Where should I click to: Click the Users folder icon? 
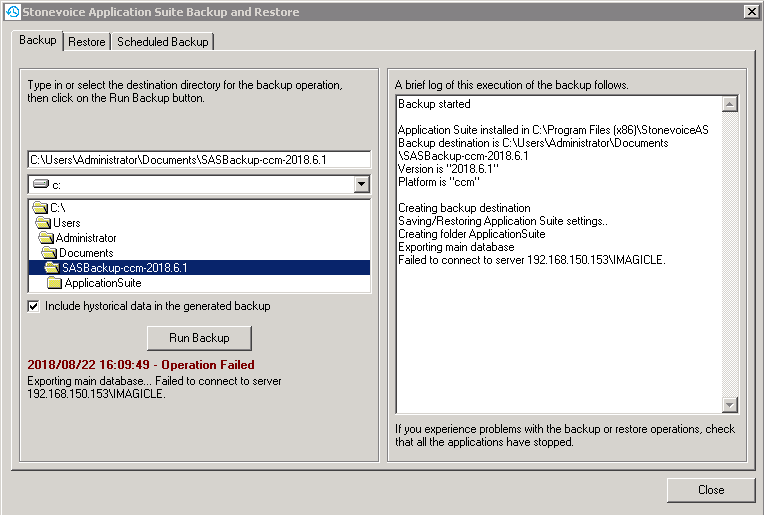coord(44,223)
